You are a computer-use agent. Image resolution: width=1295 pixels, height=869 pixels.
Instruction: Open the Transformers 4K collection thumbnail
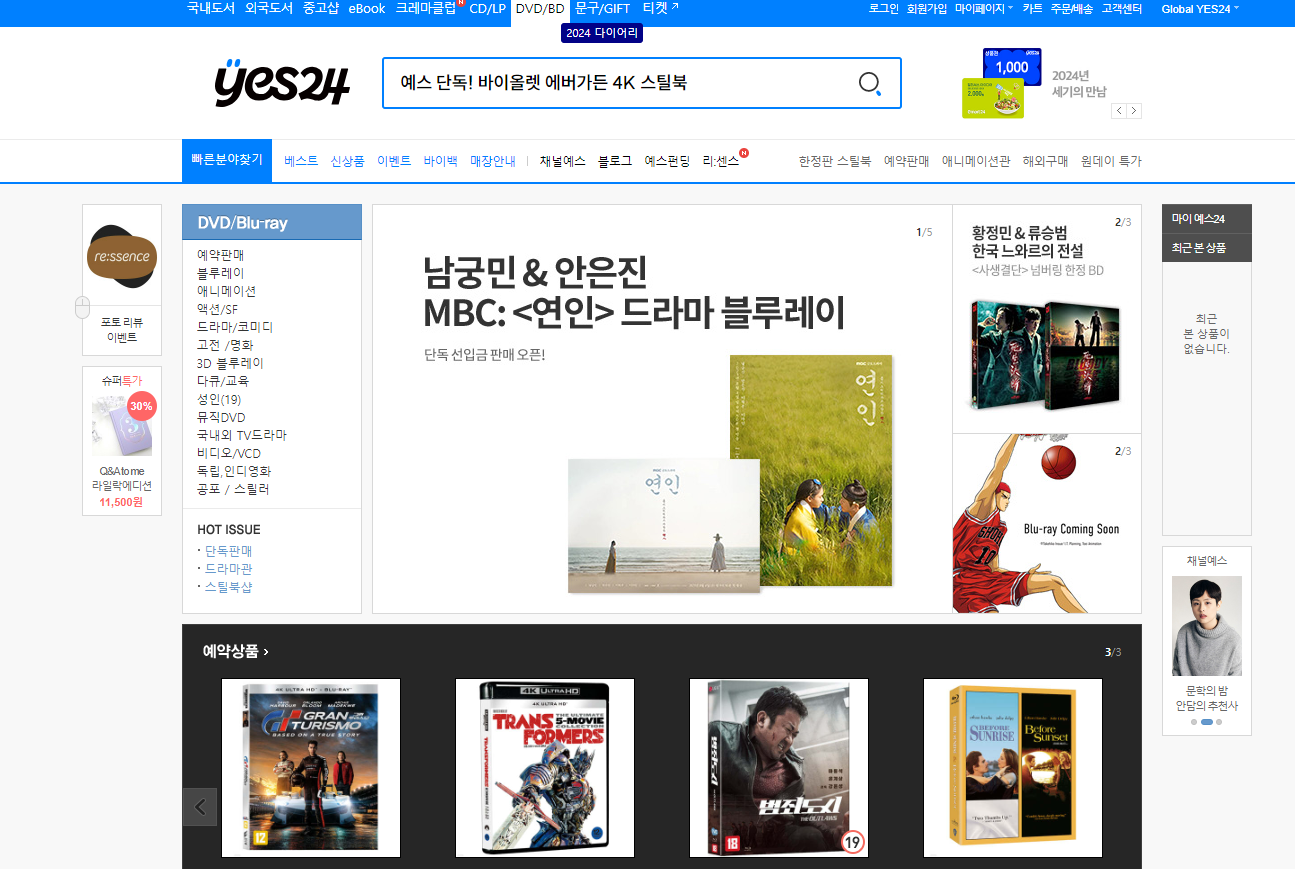click(545, 767)
